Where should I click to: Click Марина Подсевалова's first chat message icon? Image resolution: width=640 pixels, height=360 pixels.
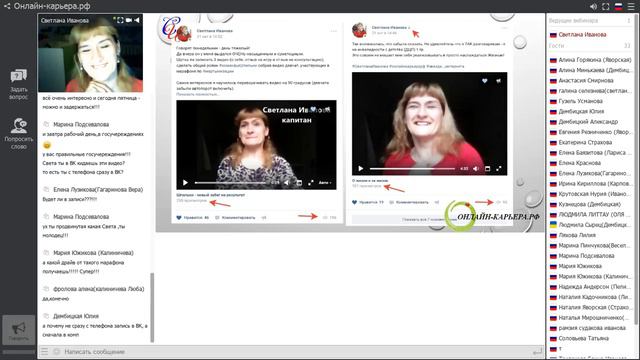pos(46,124)
